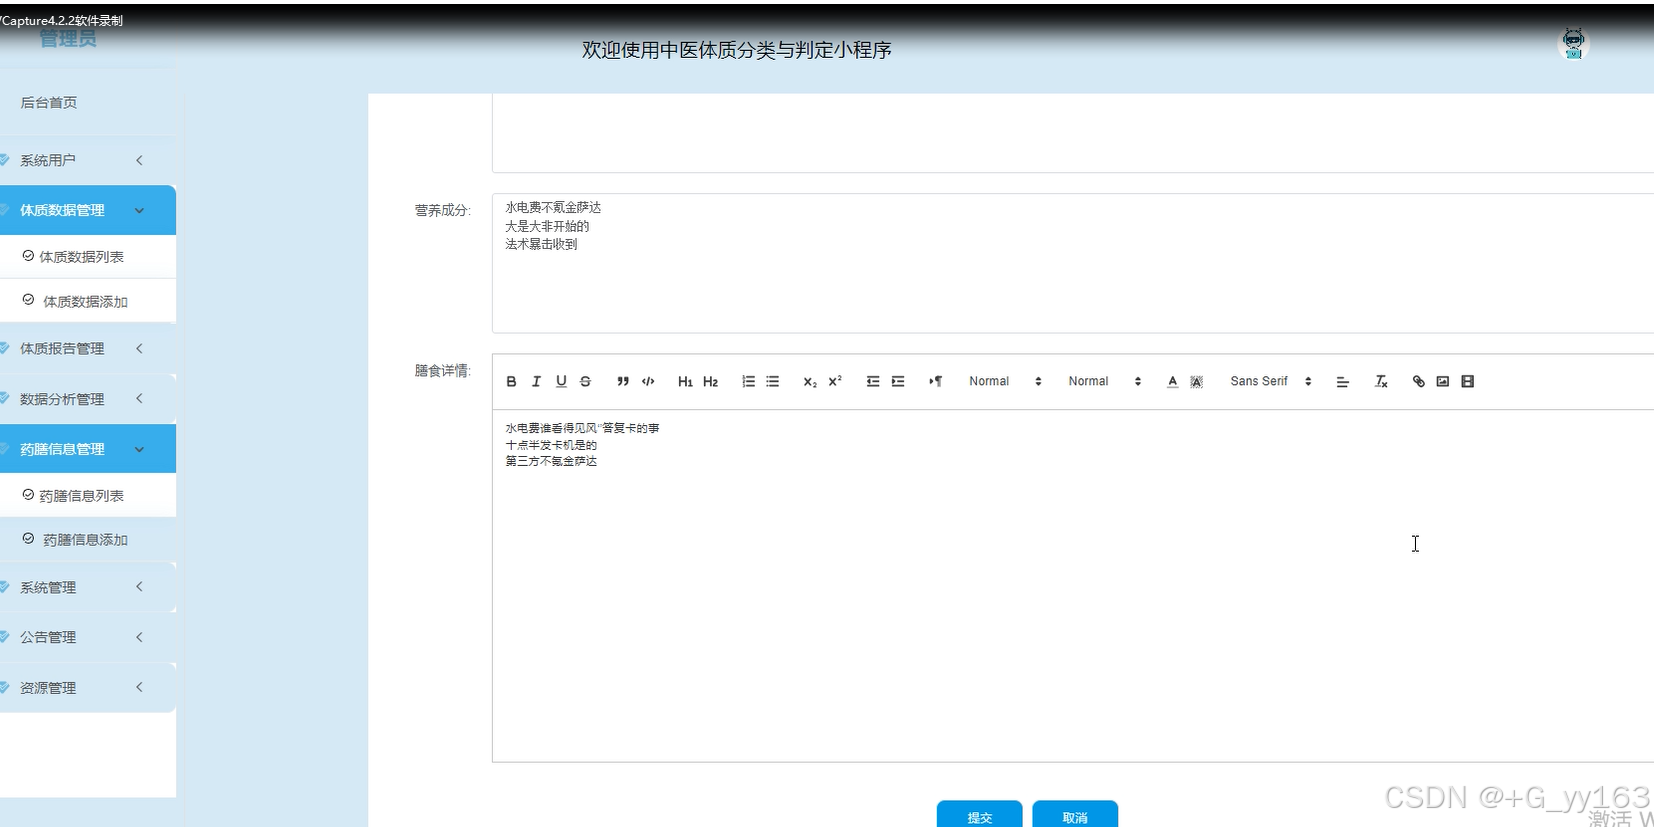Open the Sans Serif font dropdown
Viewport: 1654px width, 827px height.
(1271, 381)
